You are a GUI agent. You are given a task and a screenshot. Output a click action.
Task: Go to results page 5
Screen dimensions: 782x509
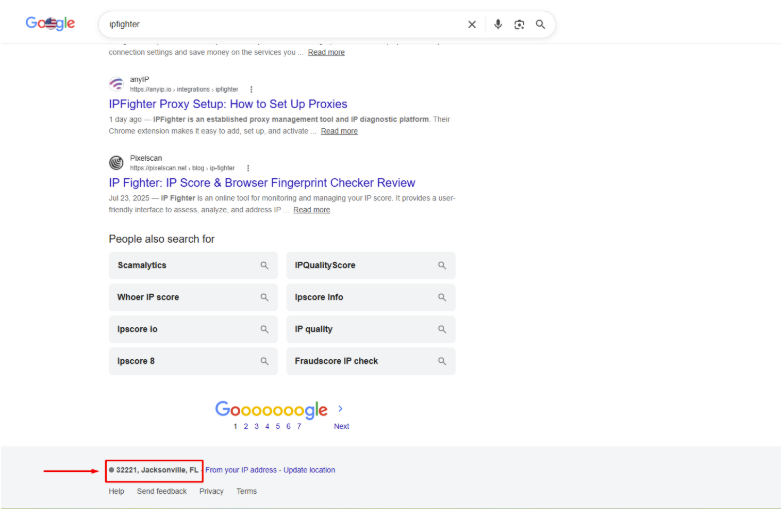click(278, 426)
